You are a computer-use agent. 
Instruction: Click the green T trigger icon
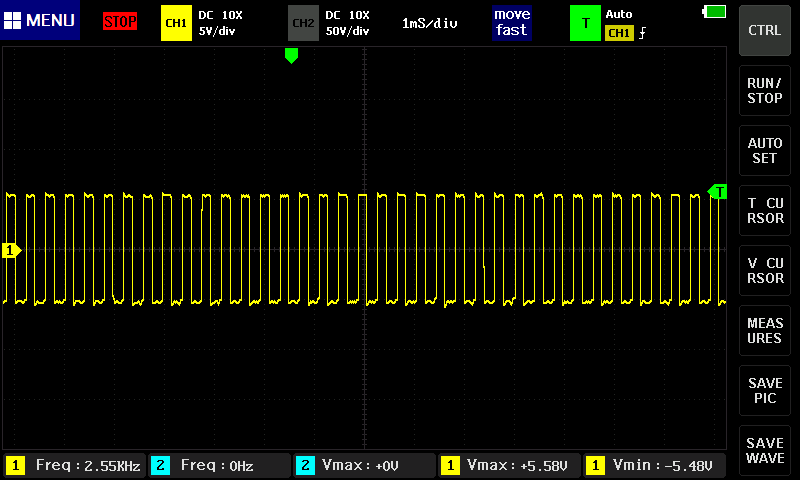(585, 22)
